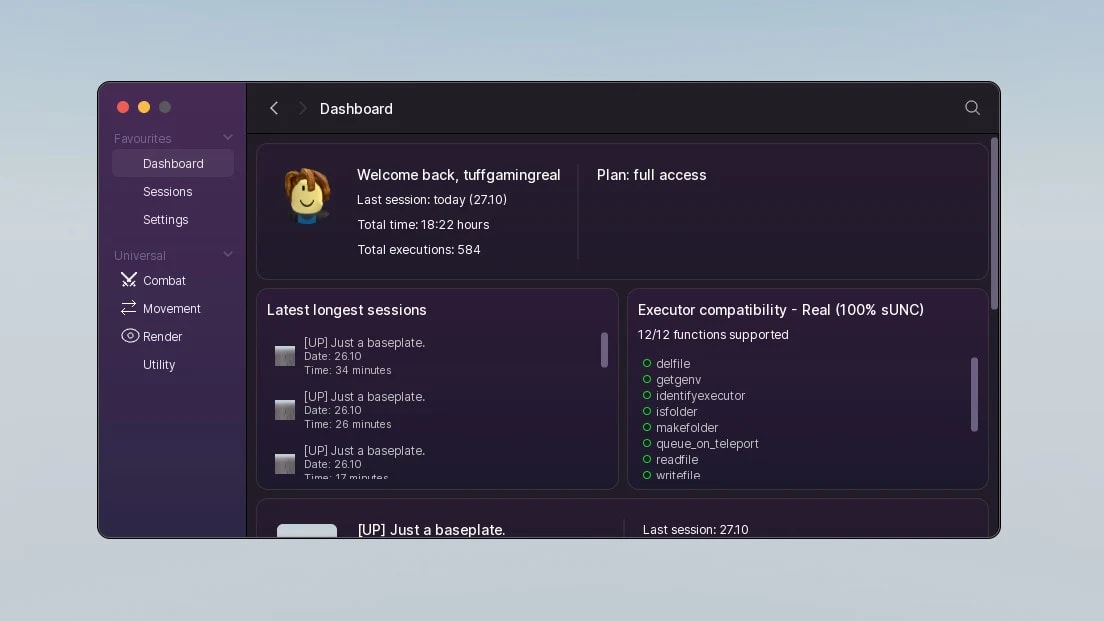Click the green circle beside makefolder
The image size is (1104, 621).
click(x=646, y=427)
